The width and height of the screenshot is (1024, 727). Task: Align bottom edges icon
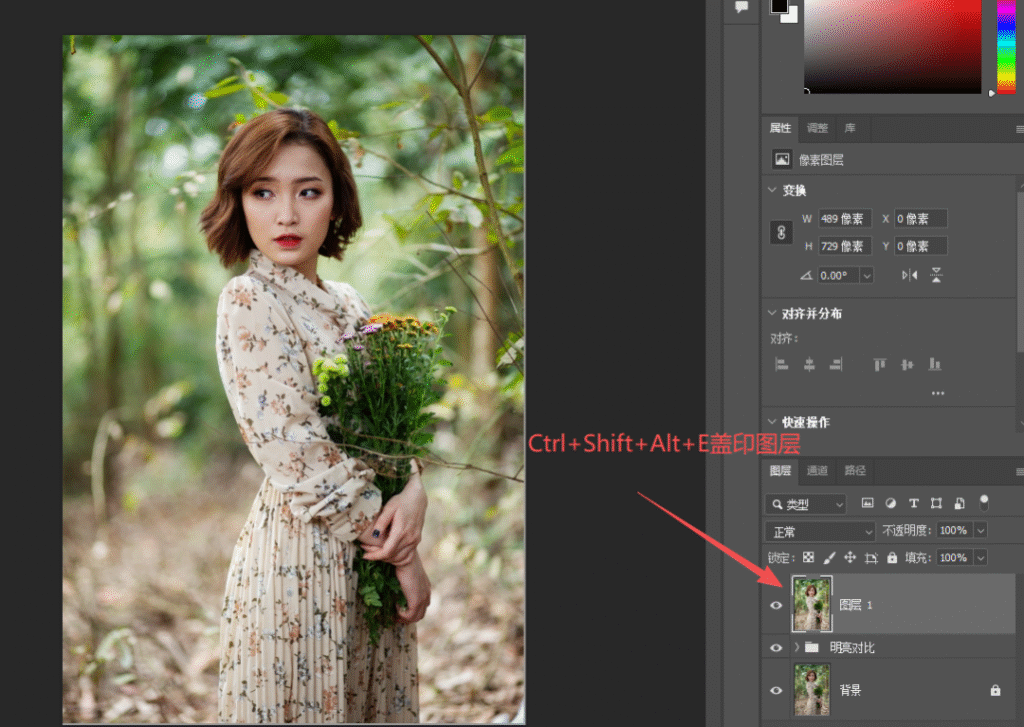coord(935,364)
